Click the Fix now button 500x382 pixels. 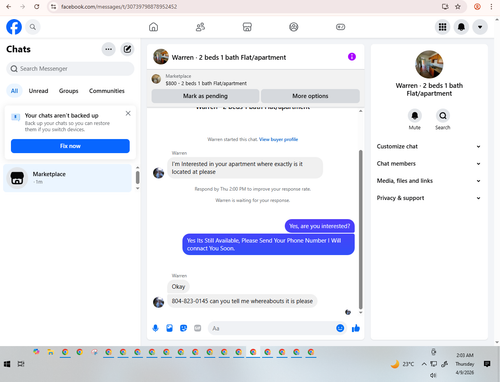point(70,146)
